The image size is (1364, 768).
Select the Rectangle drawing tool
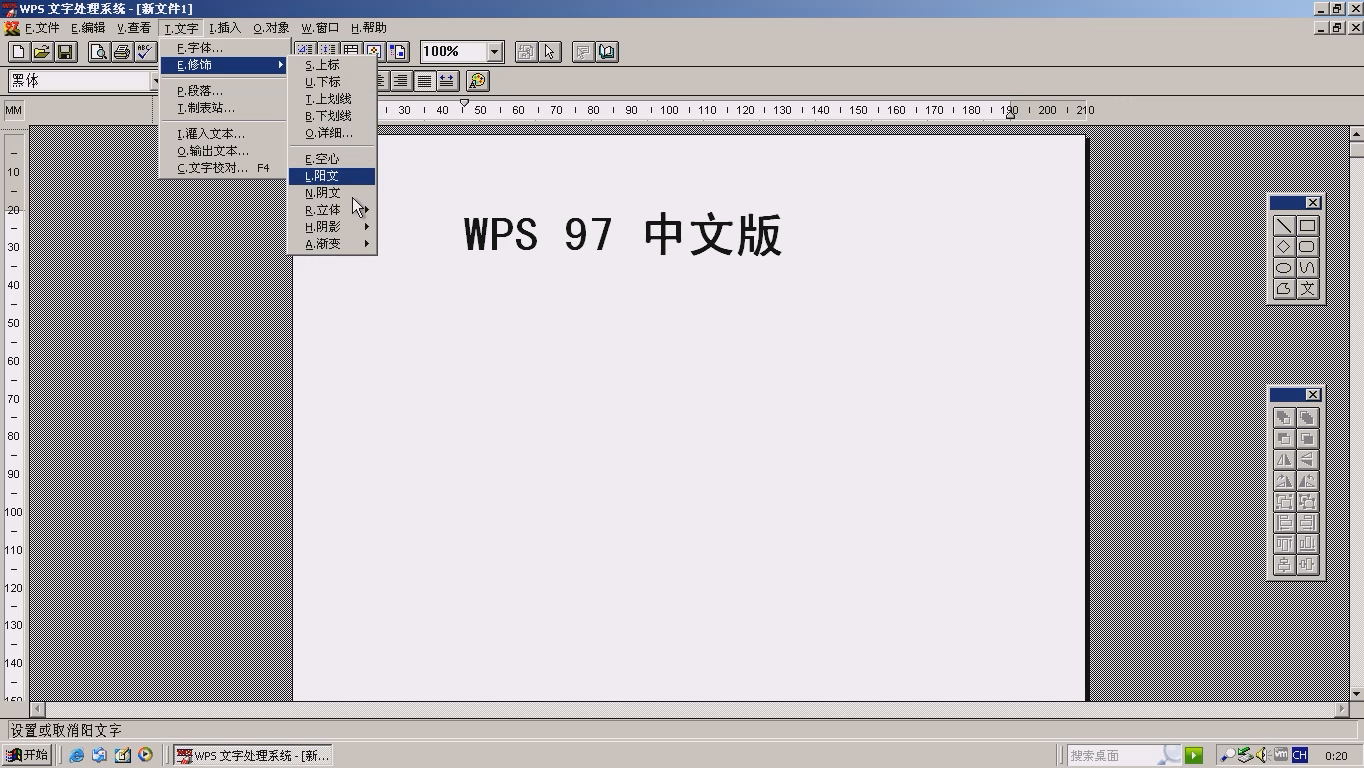tap(1307, 226)
